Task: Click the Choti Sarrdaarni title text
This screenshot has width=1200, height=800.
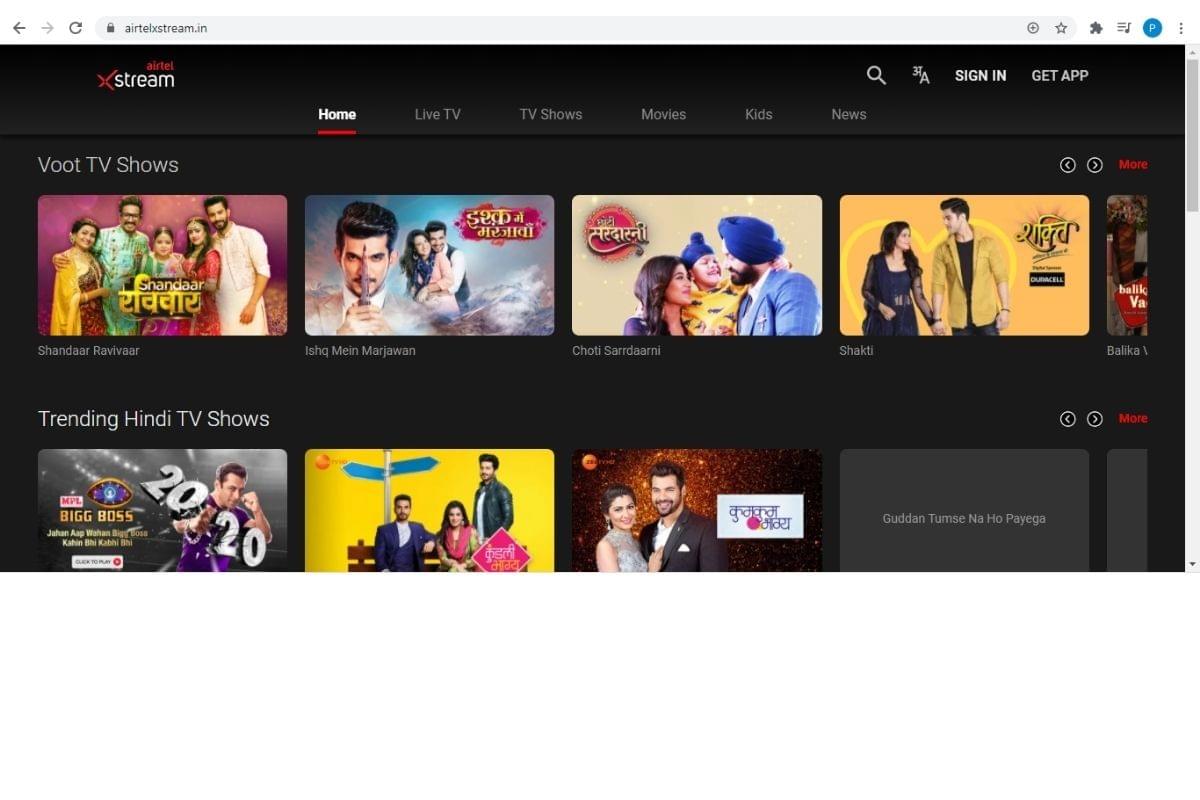Action: tap(616, 351)
